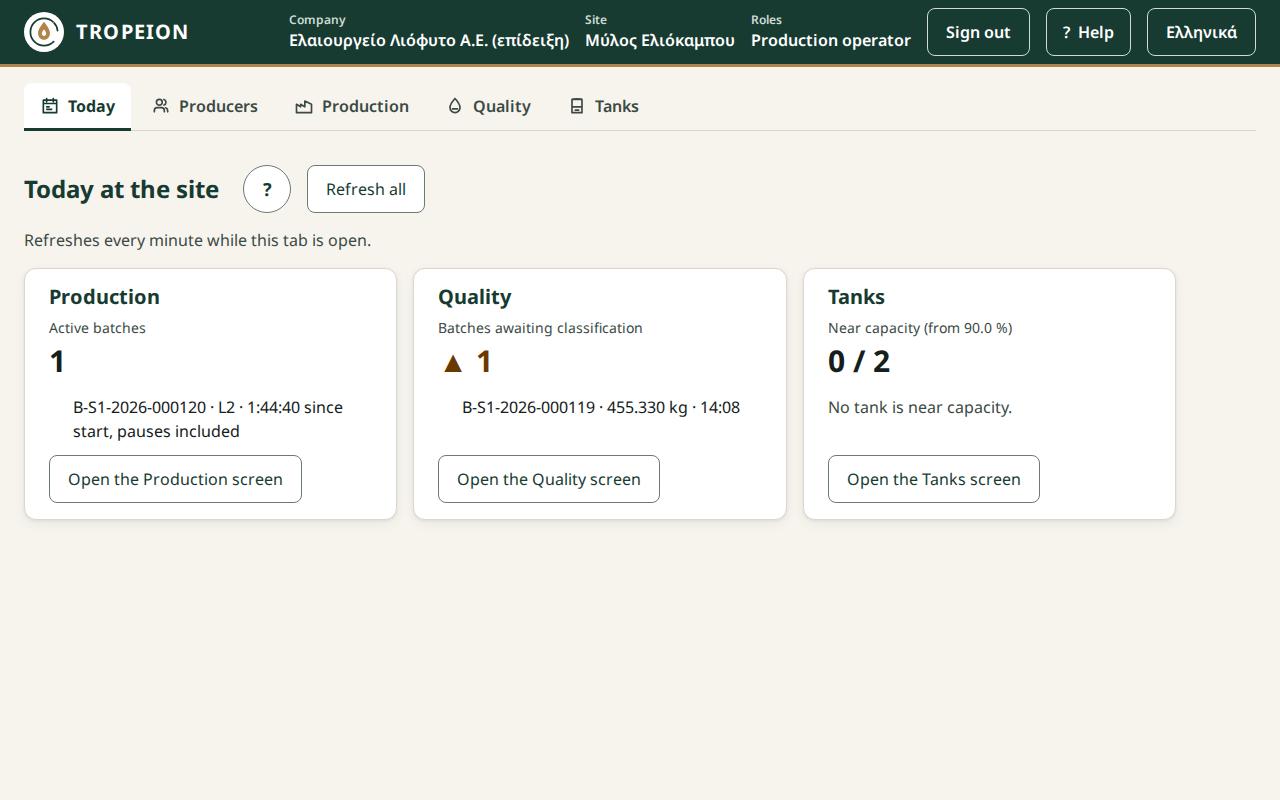Select the Tanks tab
Screen dimensions: 1280x800
(604, 106)
